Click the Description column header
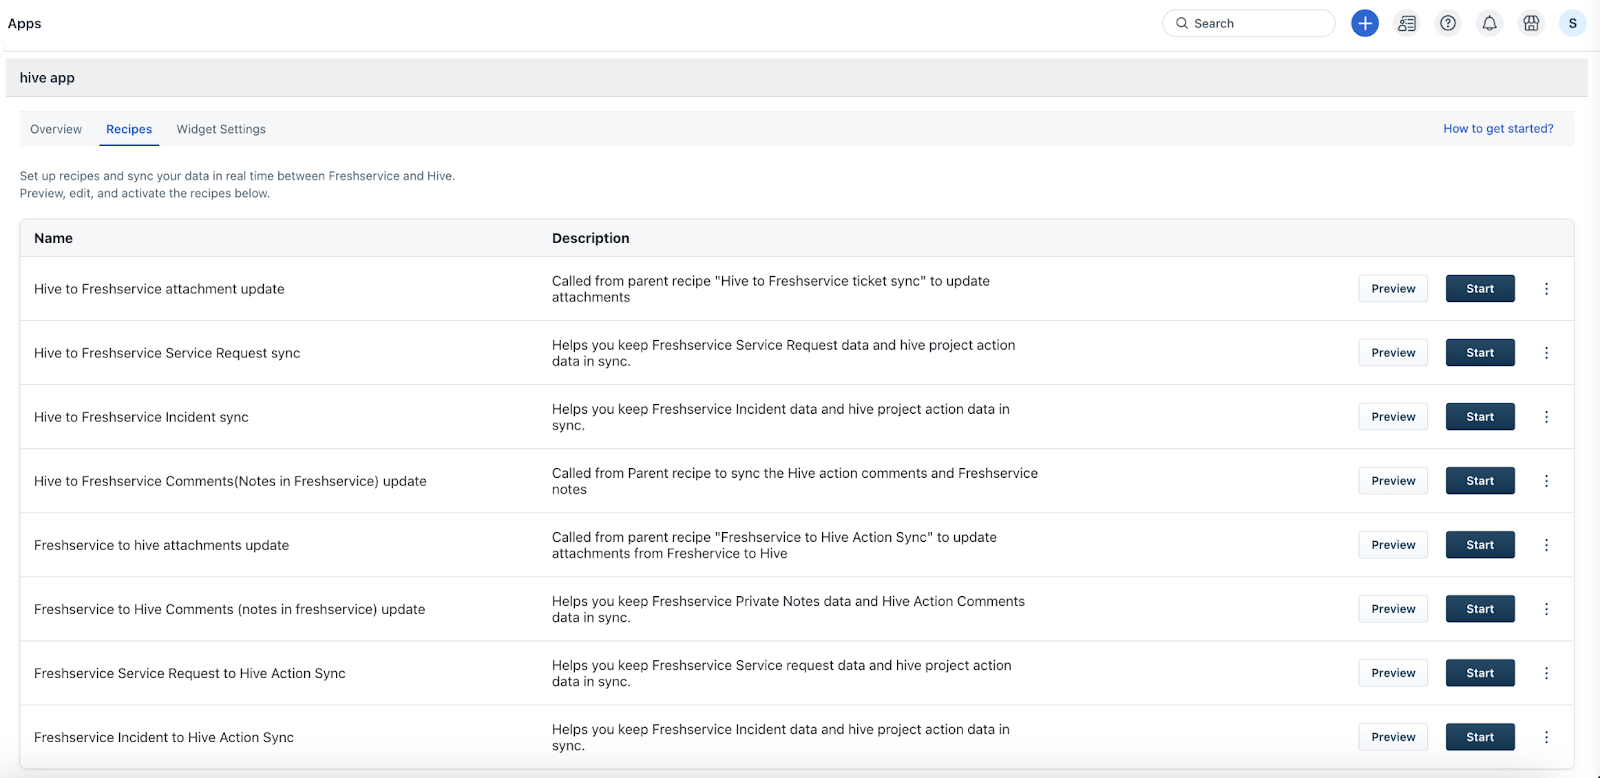1600x778 pixels. (x=591, y=238)
